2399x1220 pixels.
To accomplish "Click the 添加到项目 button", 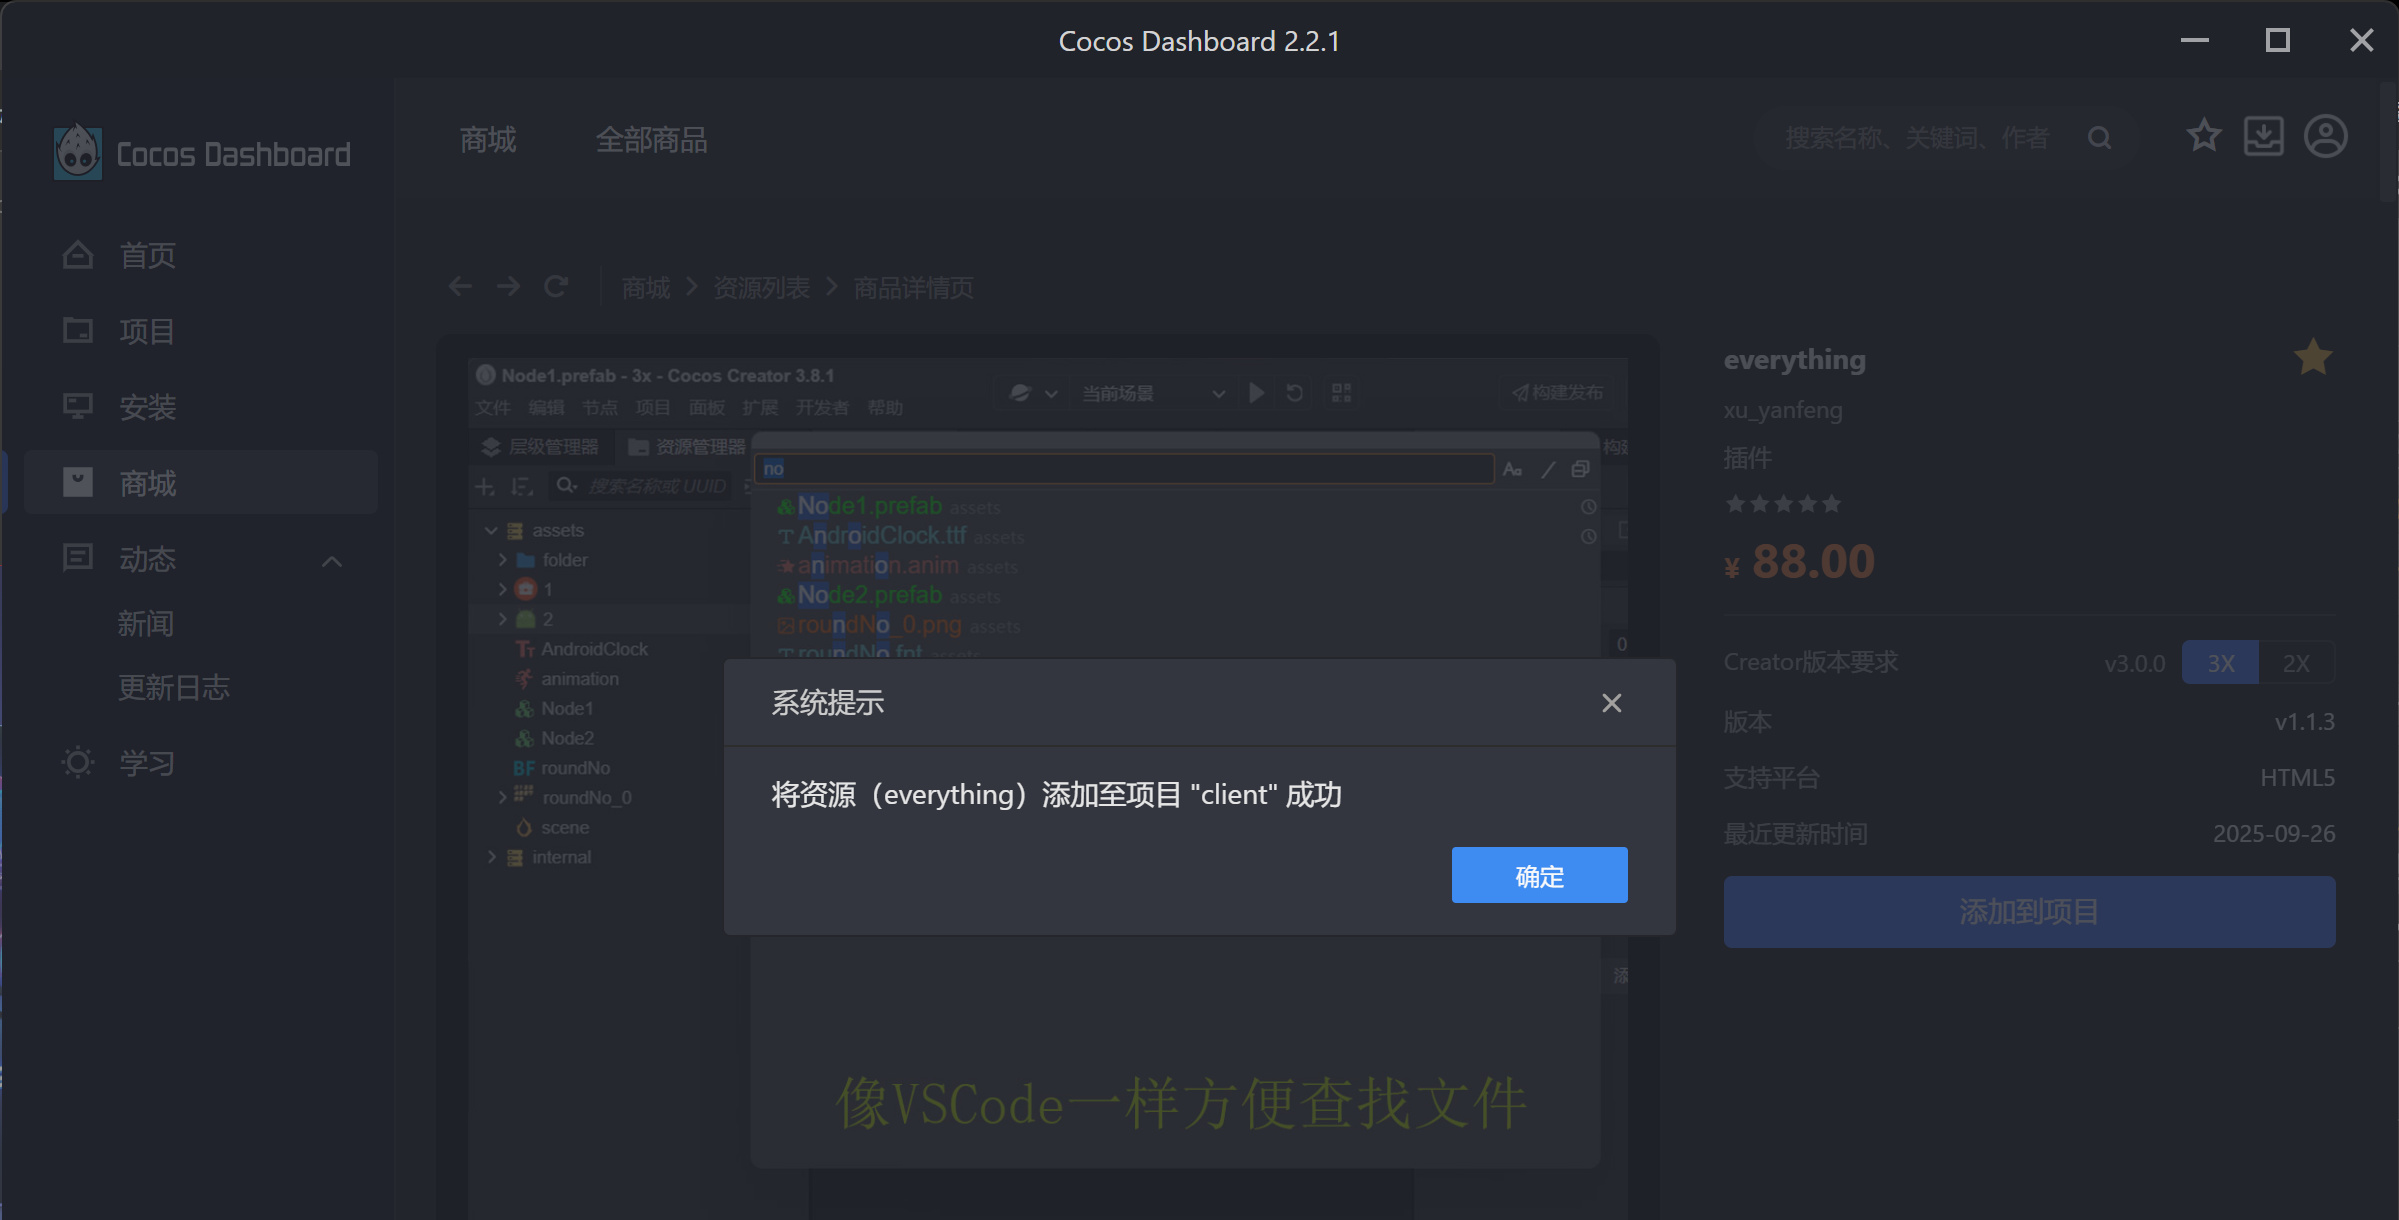I will (2029, 912).
